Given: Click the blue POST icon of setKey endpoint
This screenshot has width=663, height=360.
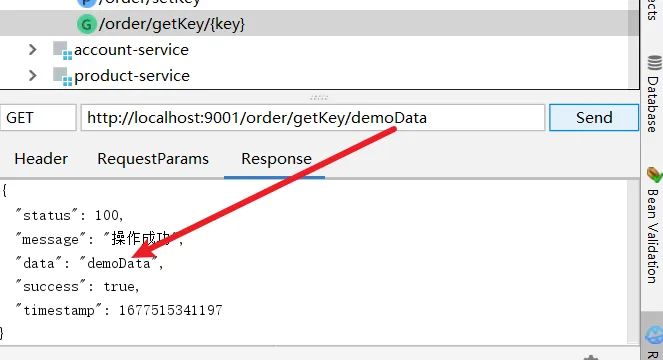Looking at the screenshot, I should coord(86,3).
